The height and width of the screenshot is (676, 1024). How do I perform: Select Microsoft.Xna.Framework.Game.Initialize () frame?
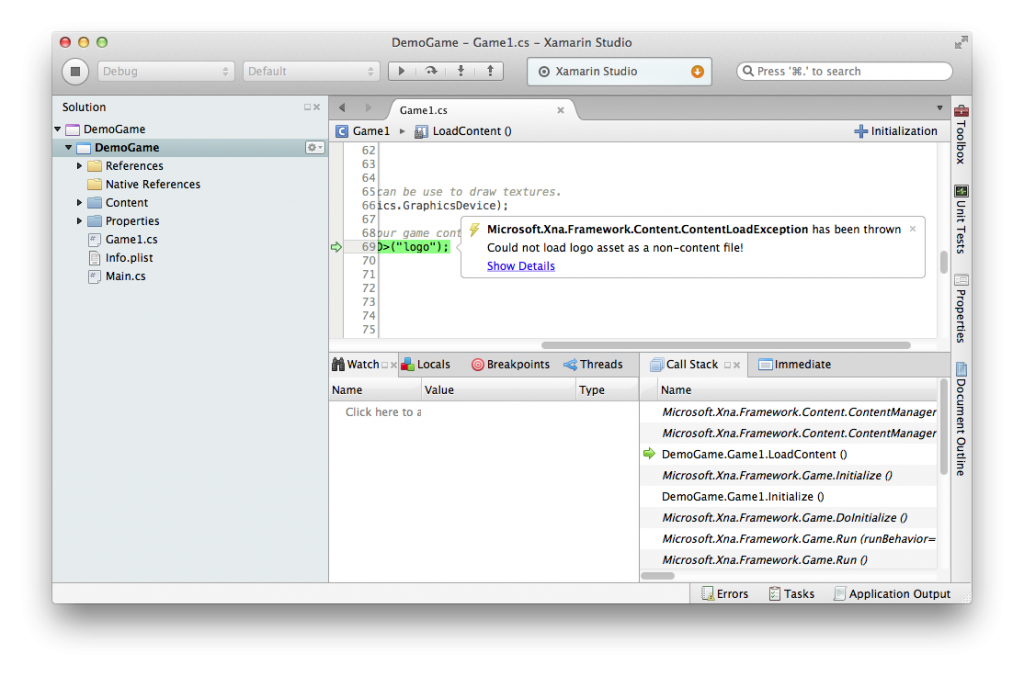[x=777, y=475]
